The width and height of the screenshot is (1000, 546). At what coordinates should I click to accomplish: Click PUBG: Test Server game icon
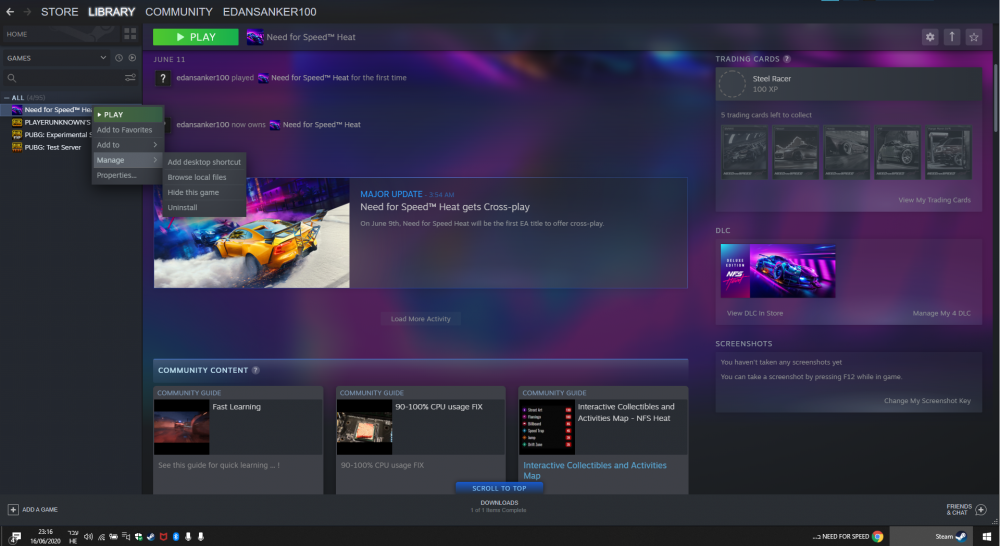pyautogui.click(x=17, y=147)
